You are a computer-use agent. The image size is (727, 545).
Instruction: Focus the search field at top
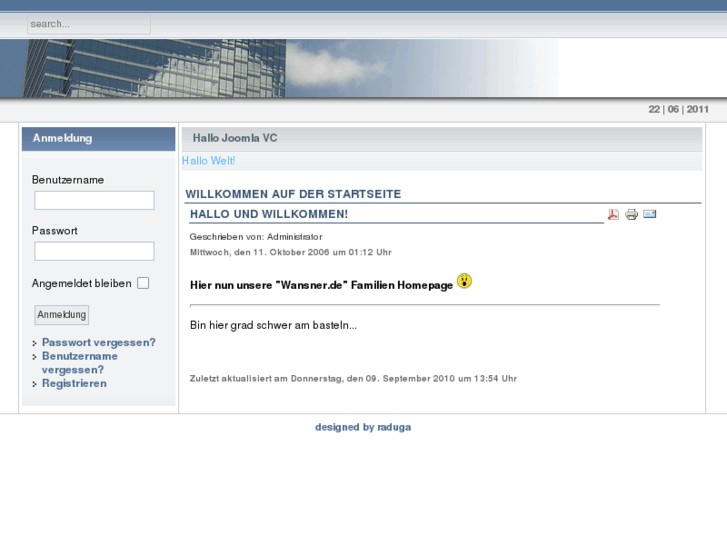coord(89,24)
